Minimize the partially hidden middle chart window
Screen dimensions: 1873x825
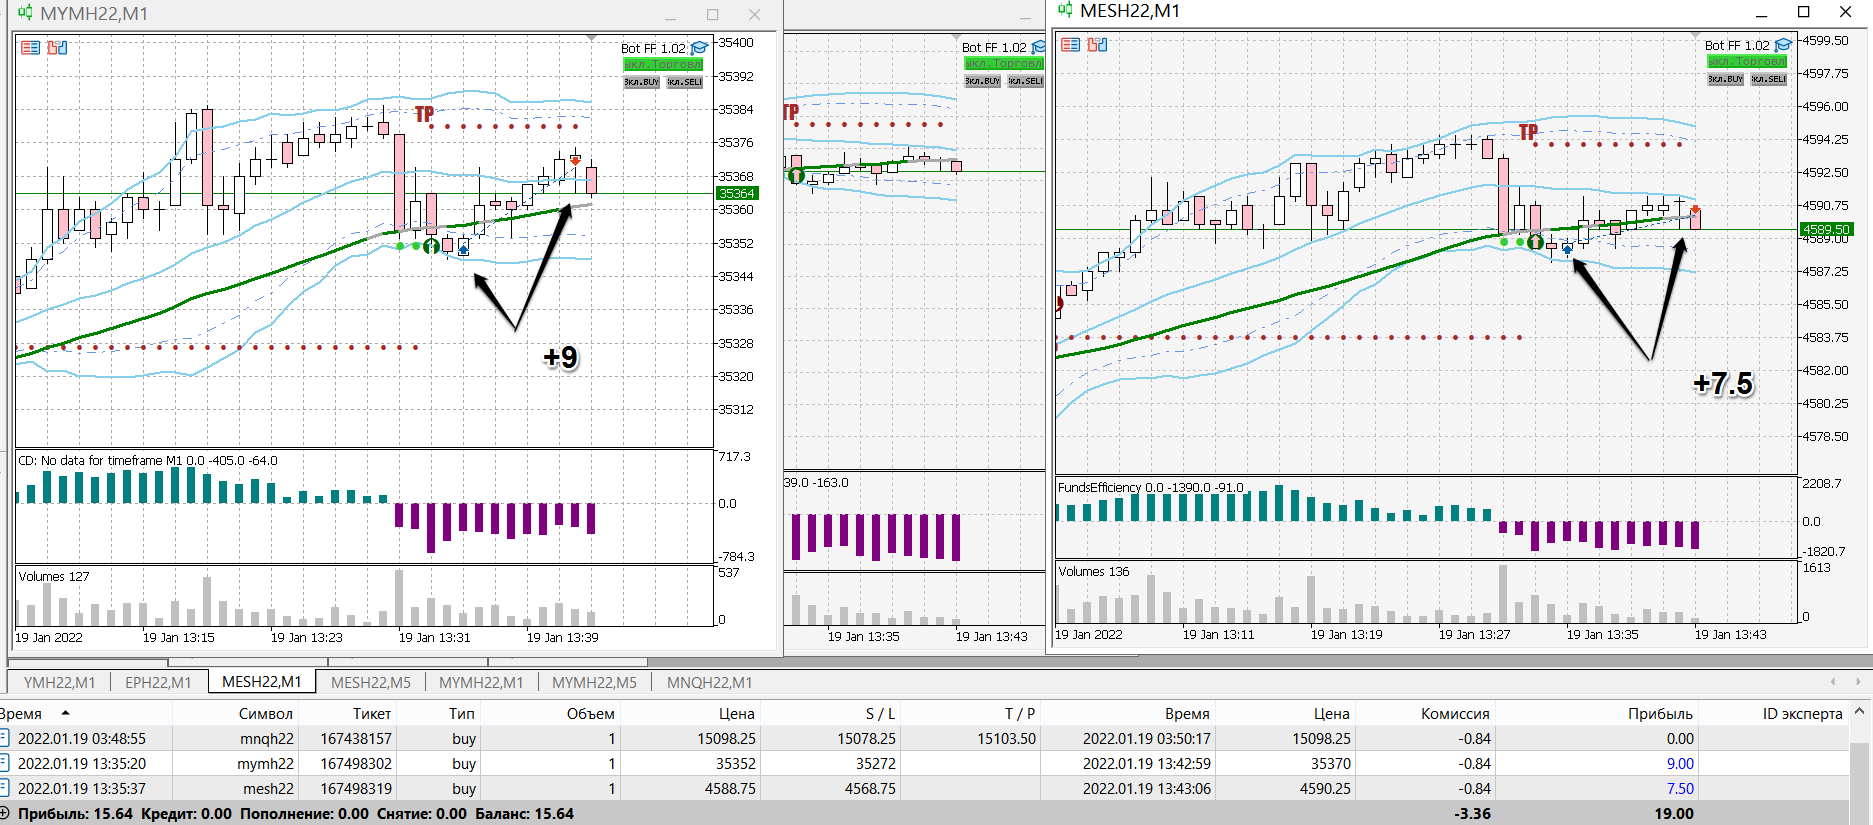1025,16
